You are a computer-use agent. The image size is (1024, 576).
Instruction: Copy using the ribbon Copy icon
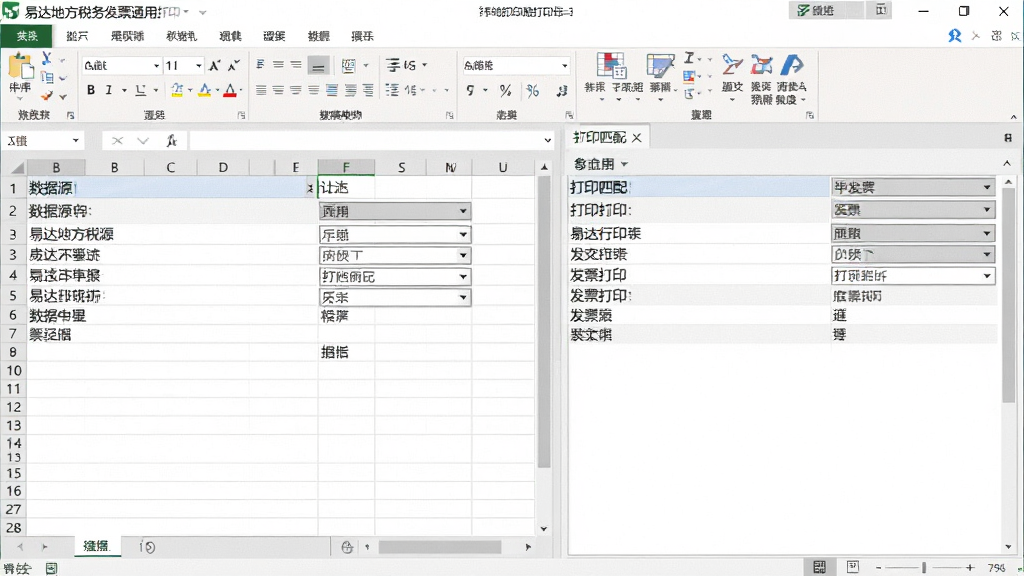click(46, 78)
